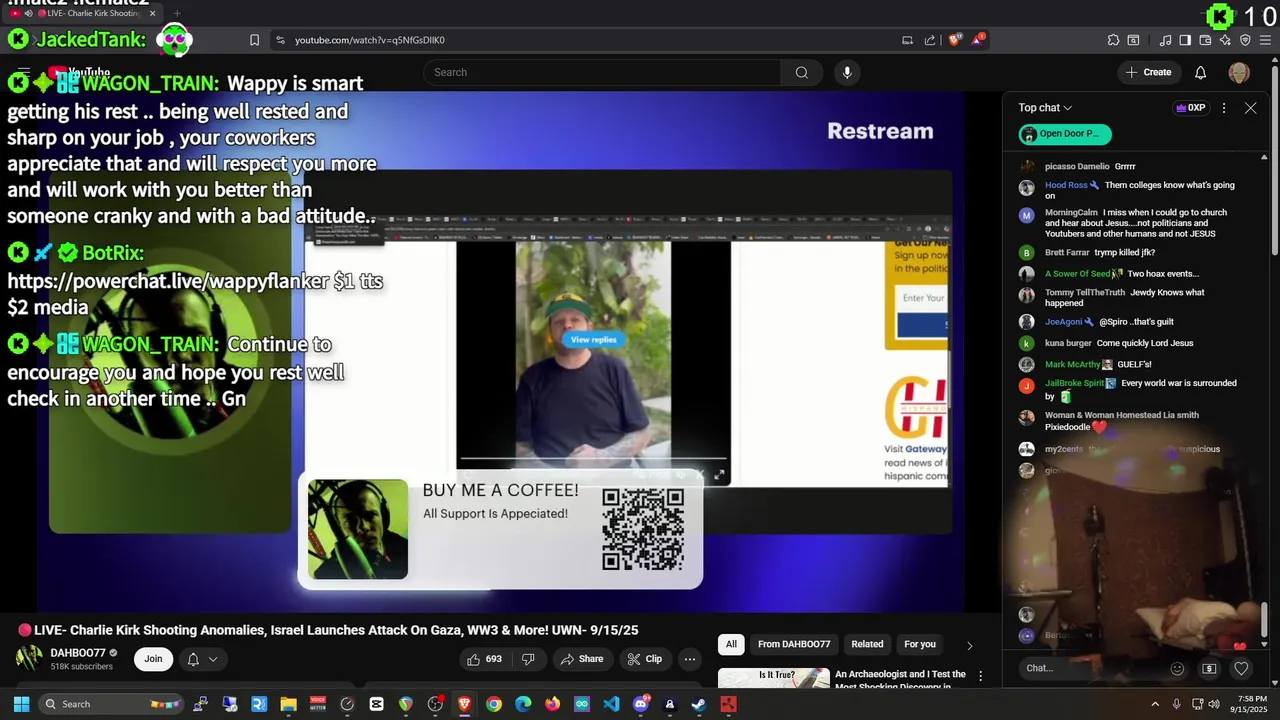Open Firefox from the taskbar
Image resolution: width=1280 pixels, height=720 pixels.
(x=553, y=704)
